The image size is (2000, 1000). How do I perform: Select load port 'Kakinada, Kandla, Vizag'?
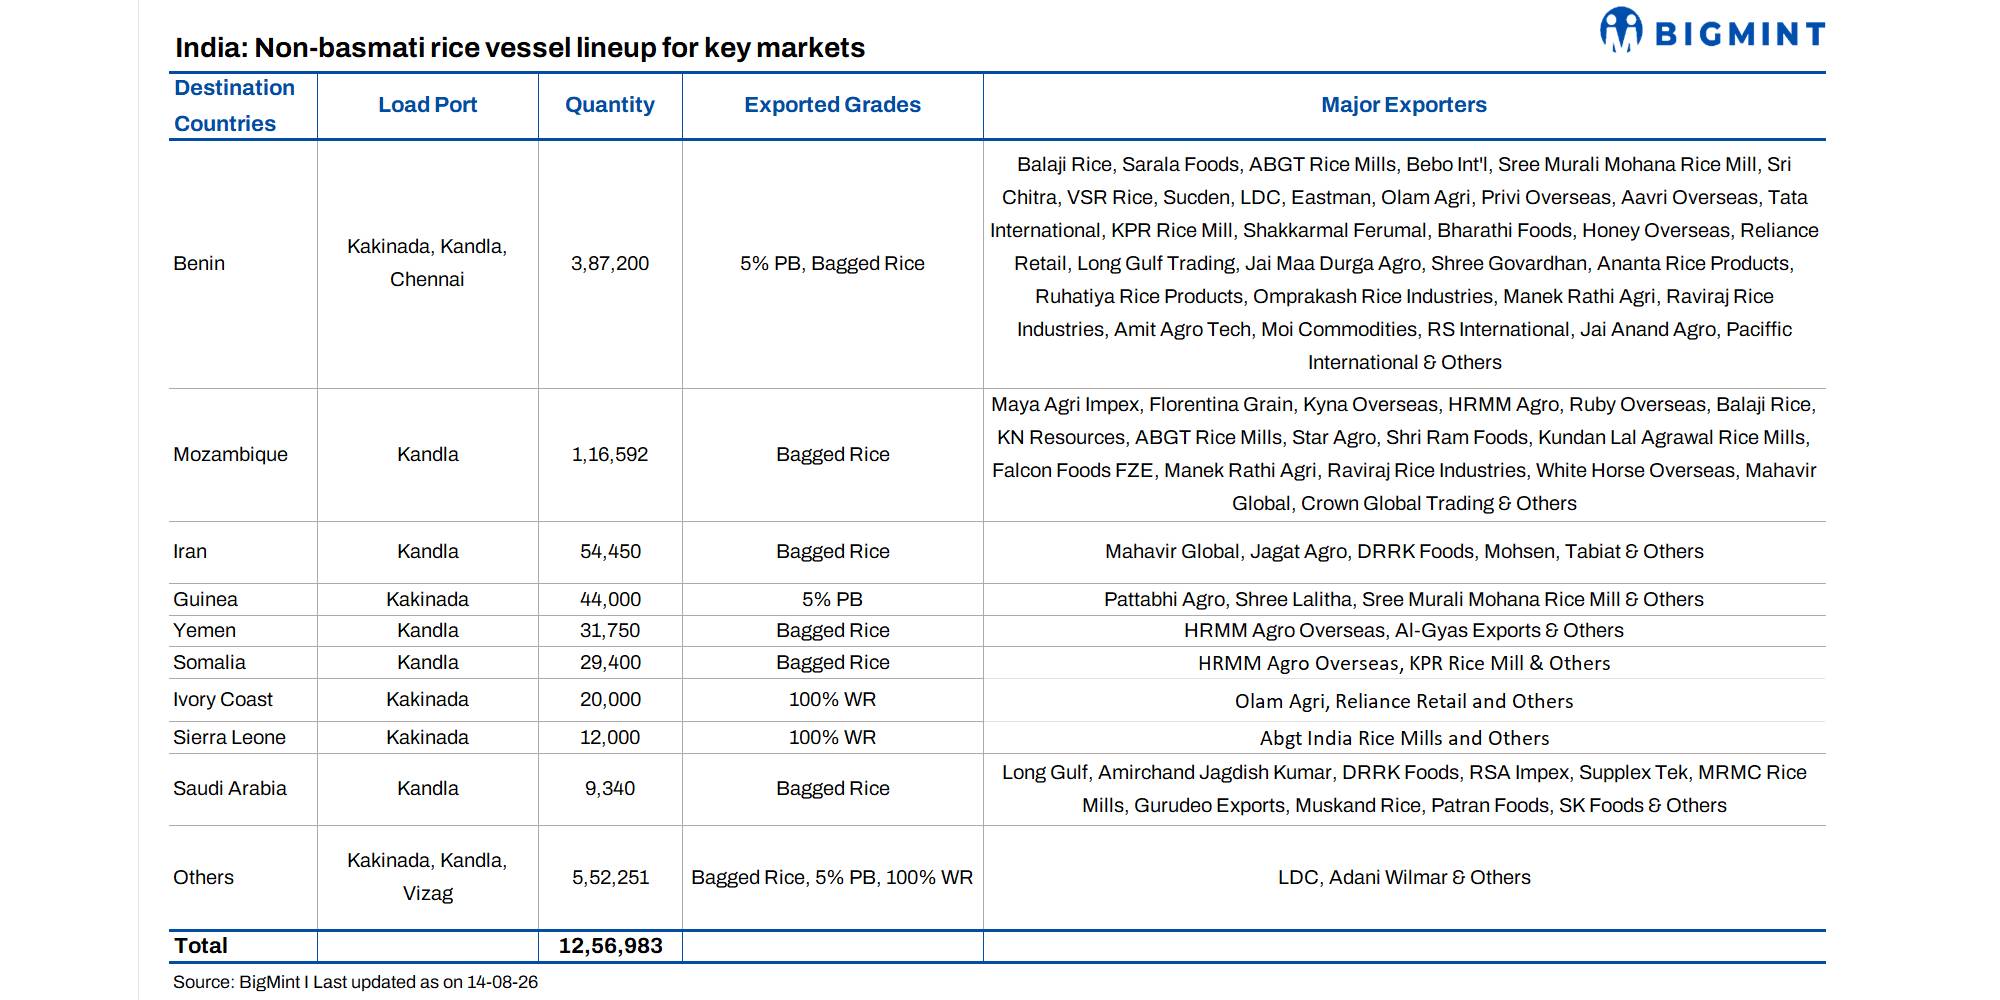pyautogui.click(x=427, y=877)
